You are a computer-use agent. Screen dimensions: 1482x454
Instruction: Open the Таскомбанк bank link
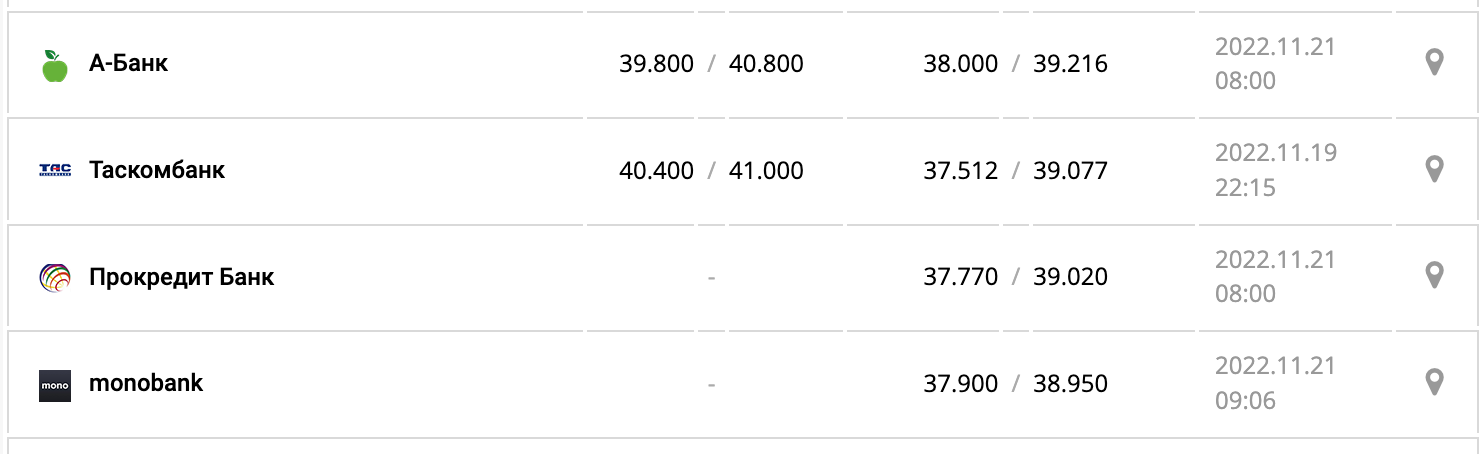157,170
